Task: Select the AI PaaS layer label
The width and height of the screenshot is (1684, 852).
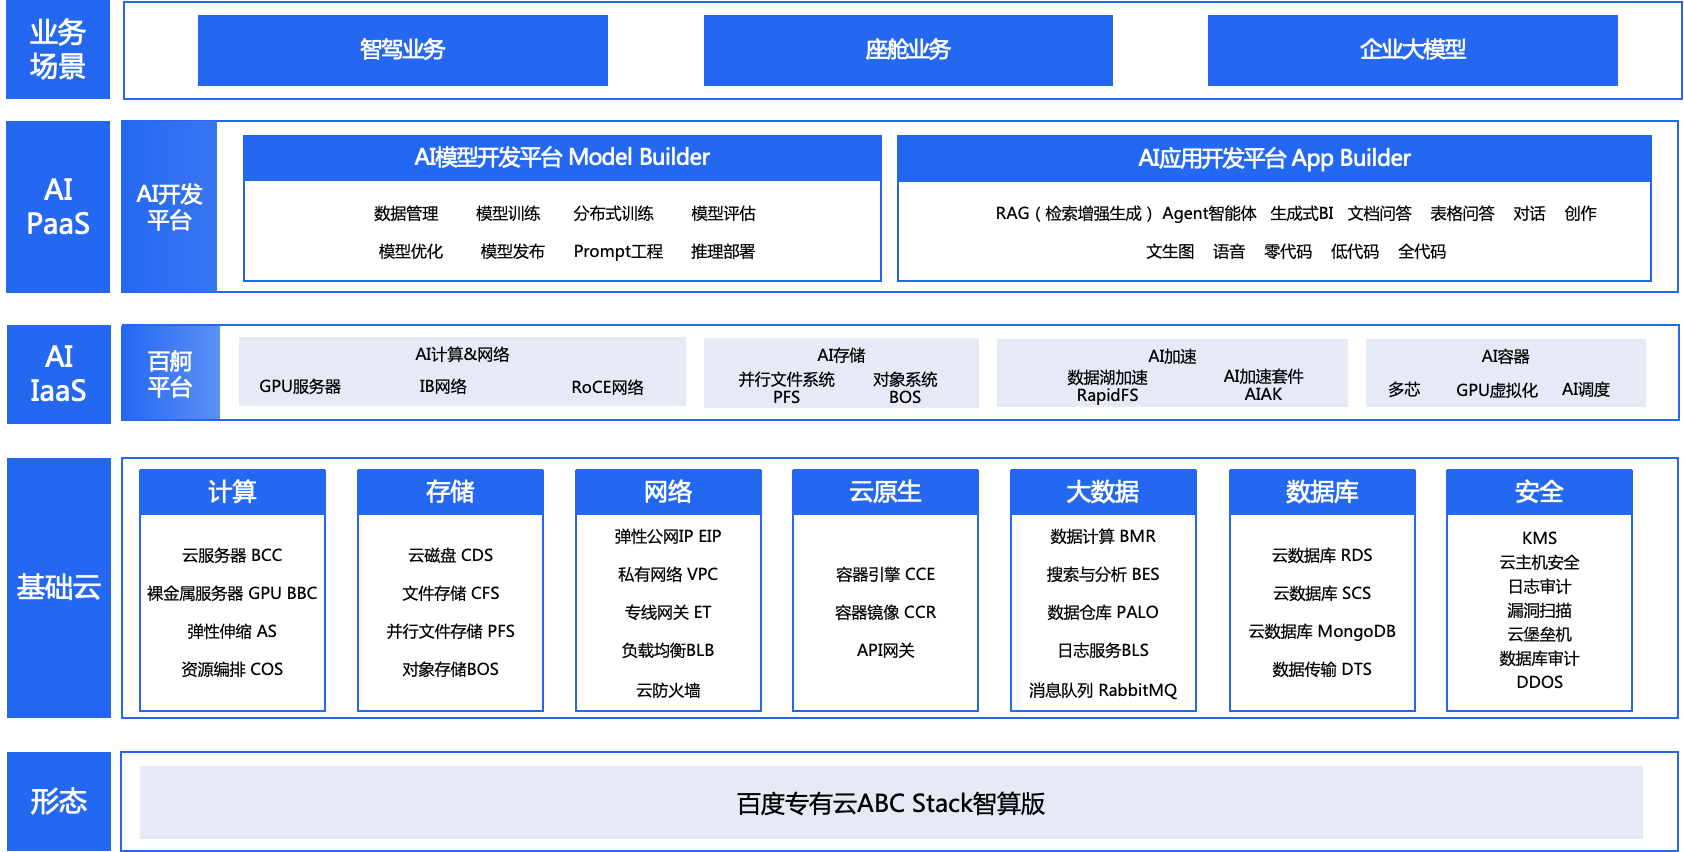Action: tap(58, 207)
